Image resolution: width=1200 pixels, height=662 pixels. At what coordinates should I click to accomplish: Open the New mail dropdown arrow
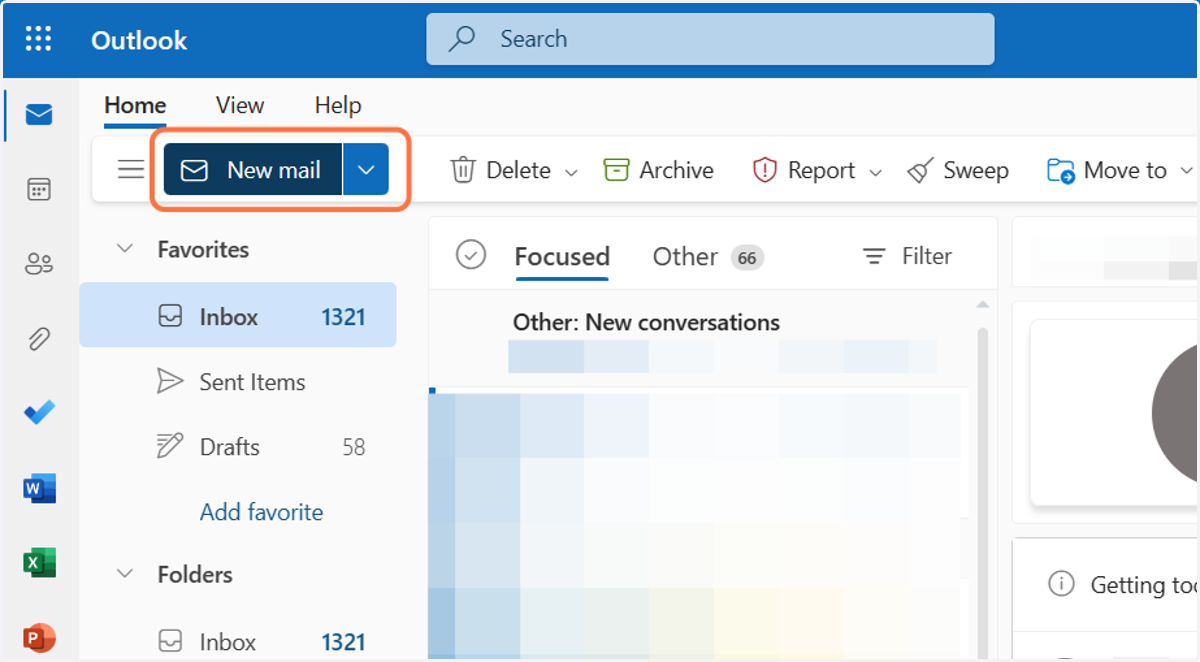[366, 170]
